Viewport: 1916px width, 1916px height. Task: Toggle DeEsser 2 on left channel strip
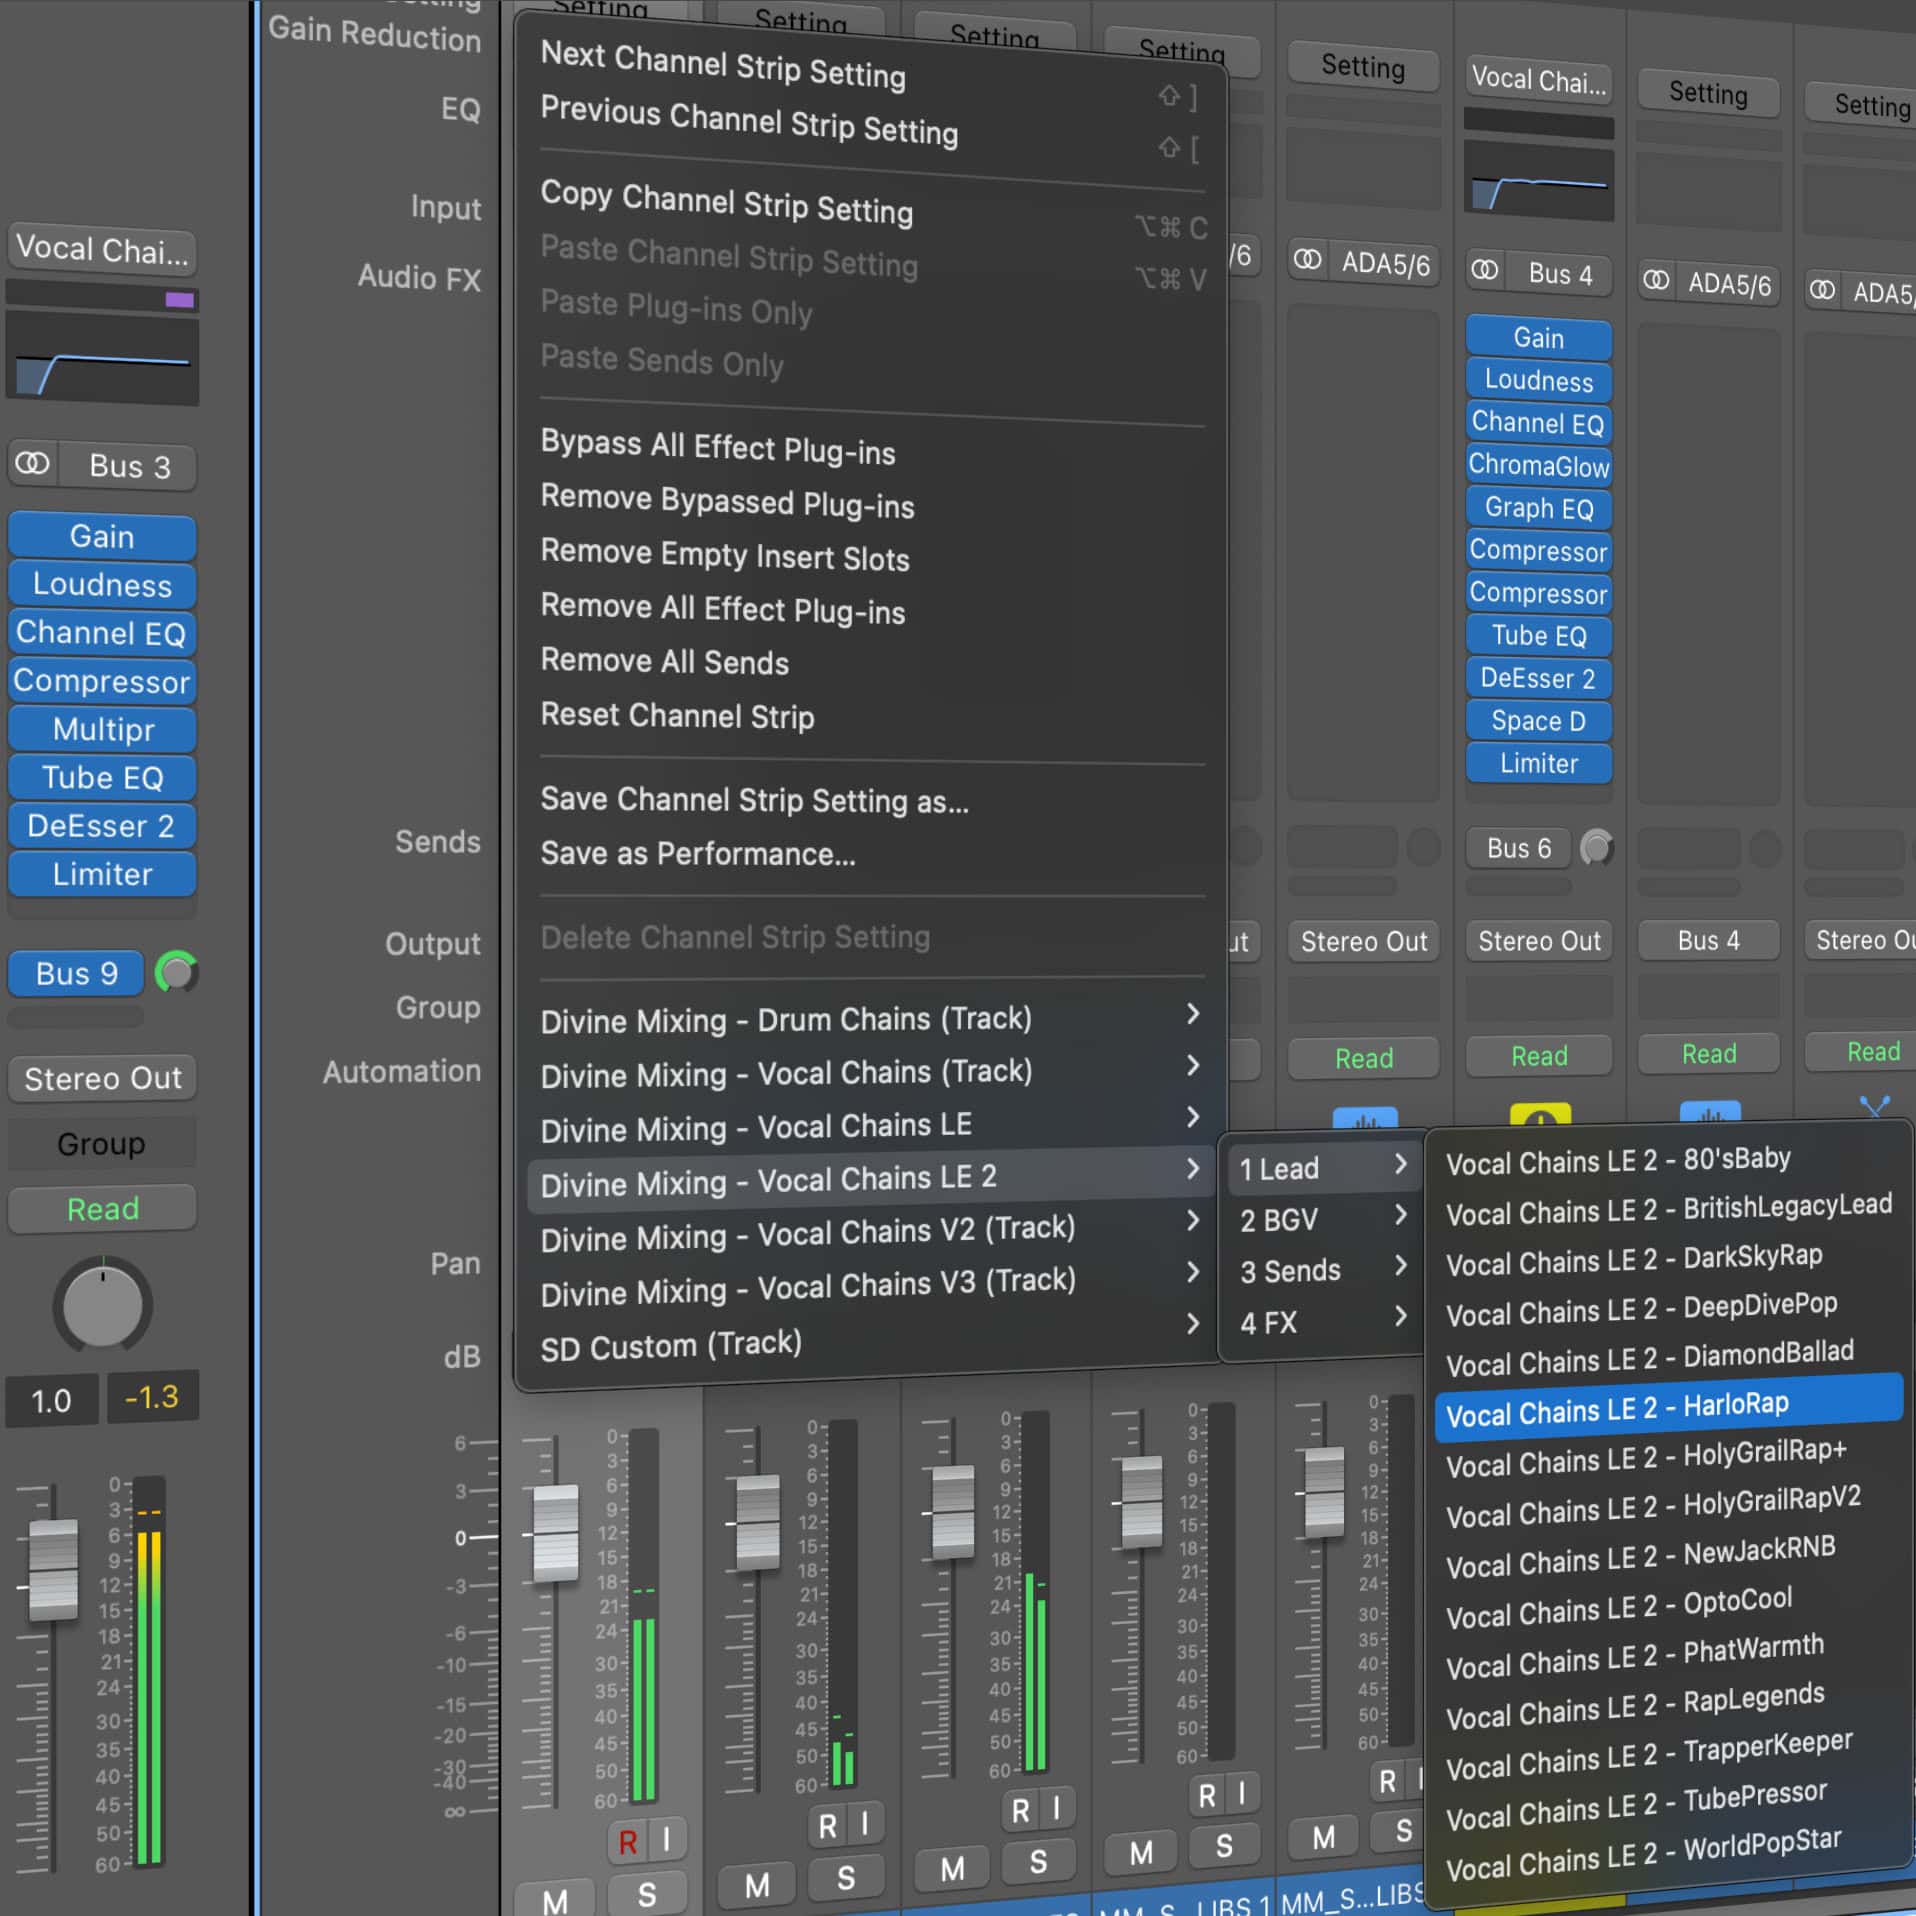click(102, 826)
